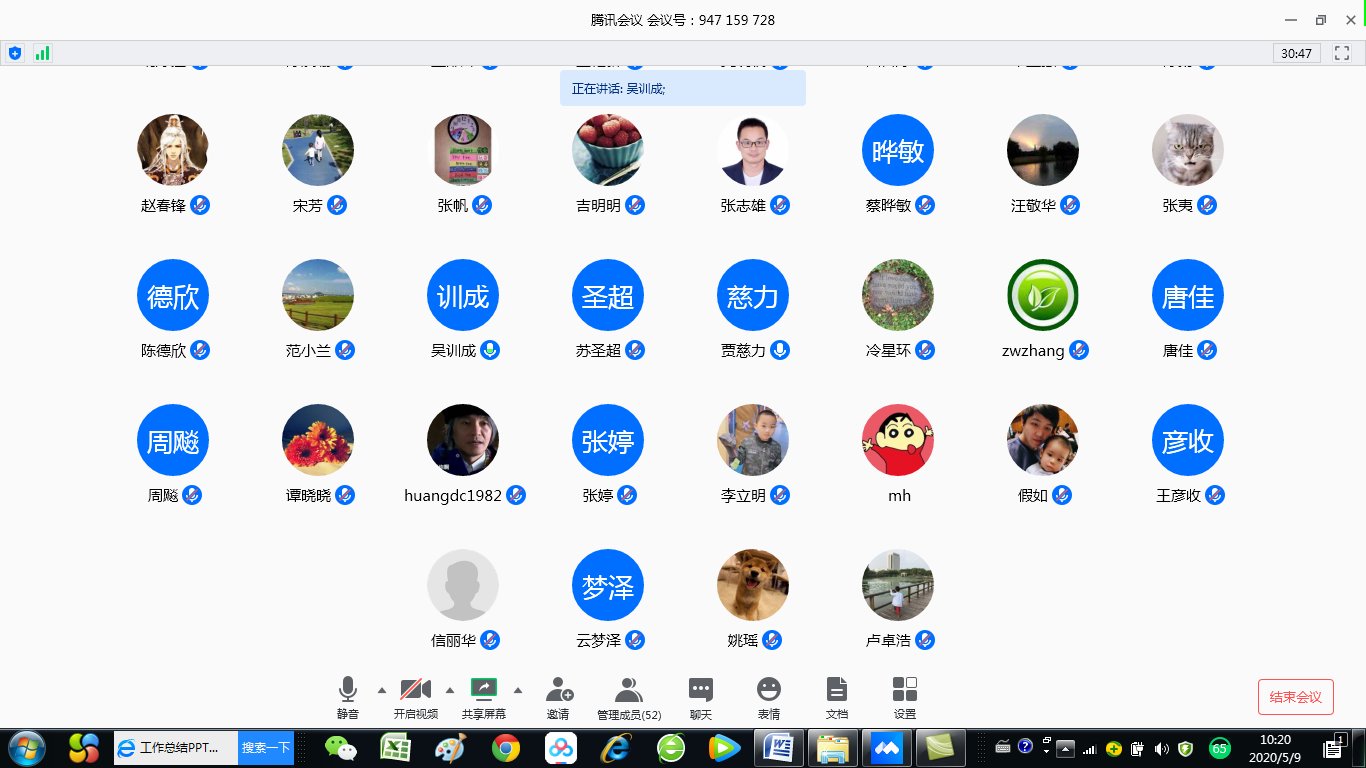Screen dimensions: 1366x768
Task: Select 张志雄's participant avatar
Action: [x=753, y=150]
